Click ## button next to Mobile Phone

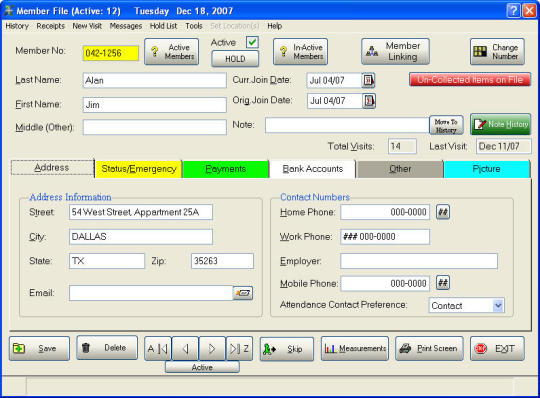tap(443, 283)
